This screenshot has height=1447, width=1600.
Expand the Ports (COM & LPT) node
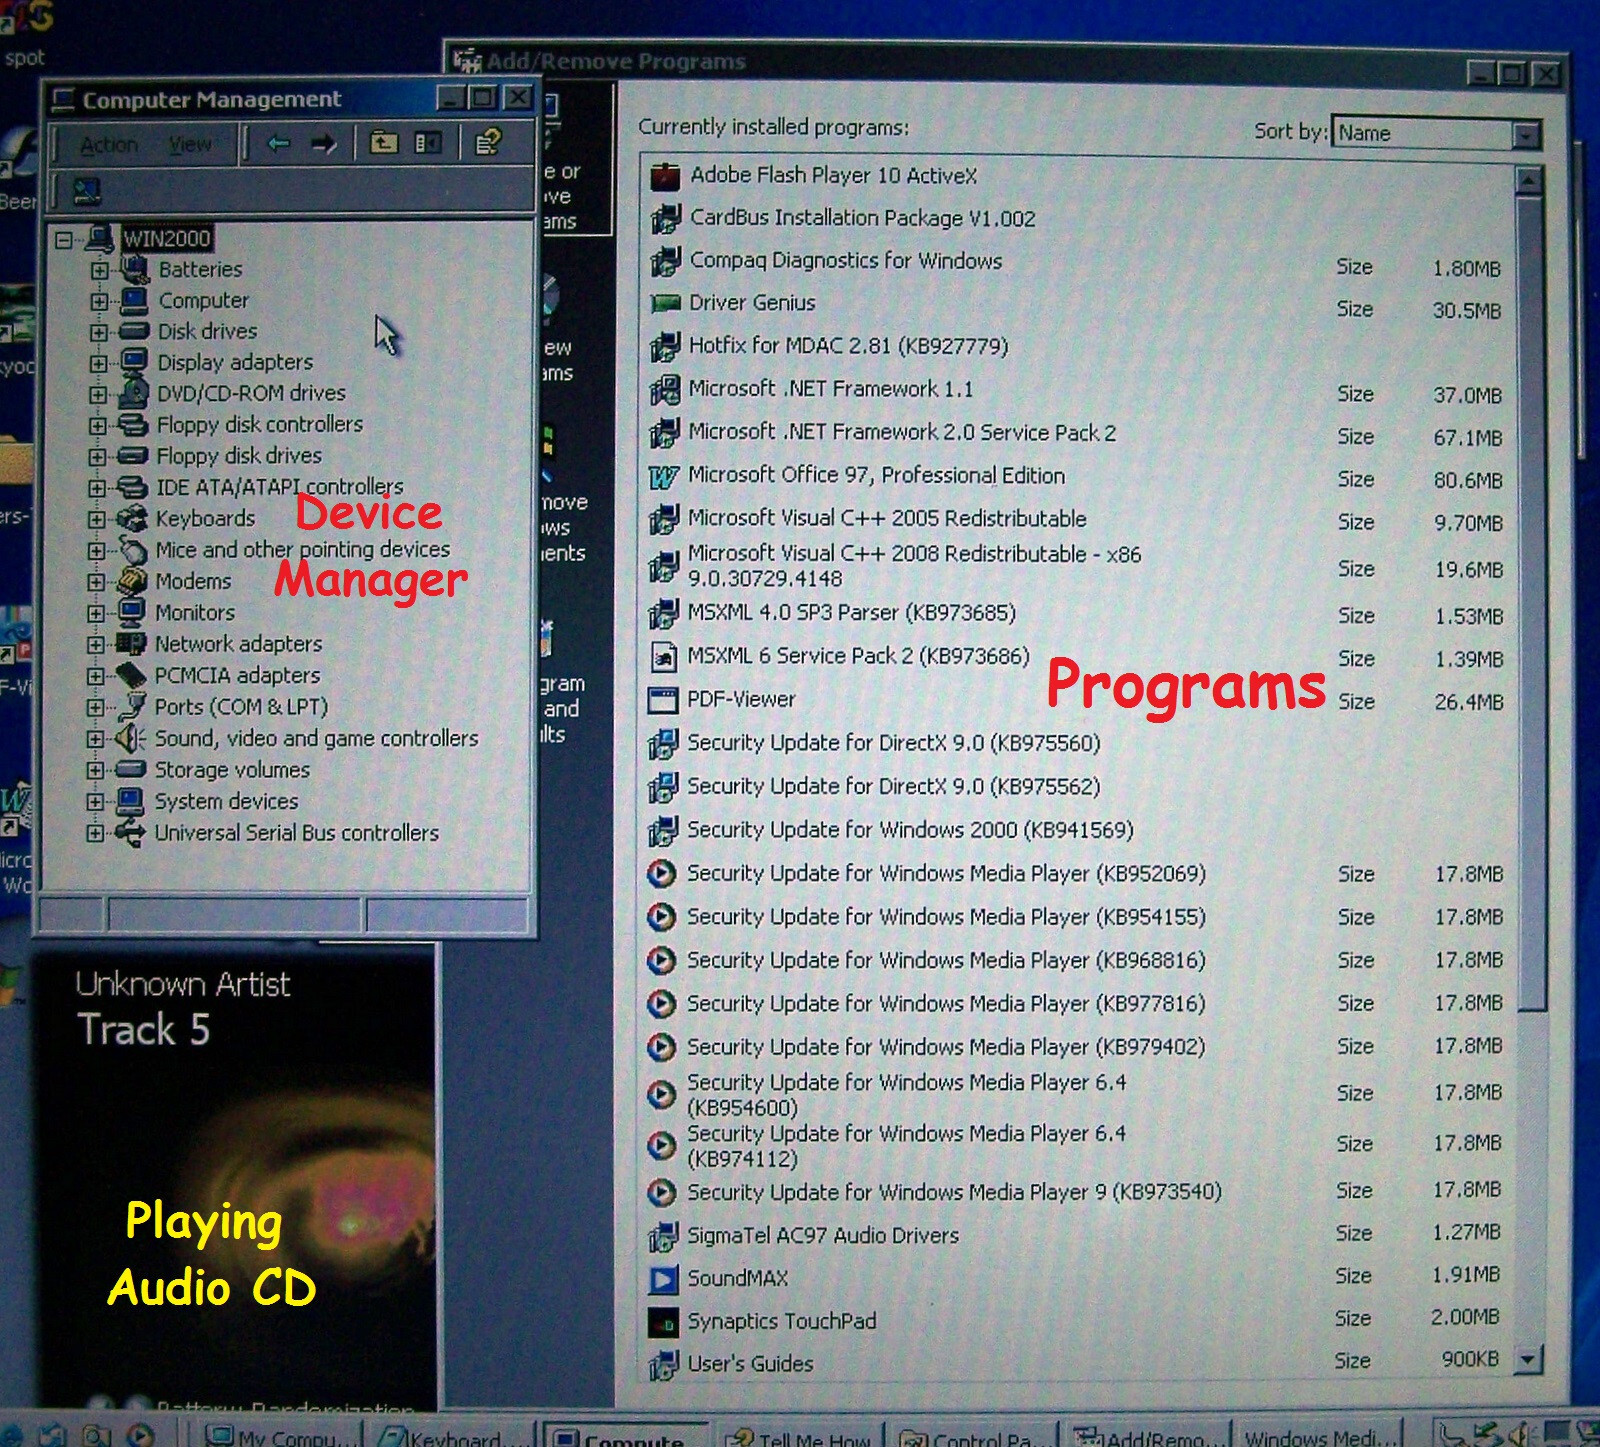coord(95,707)
